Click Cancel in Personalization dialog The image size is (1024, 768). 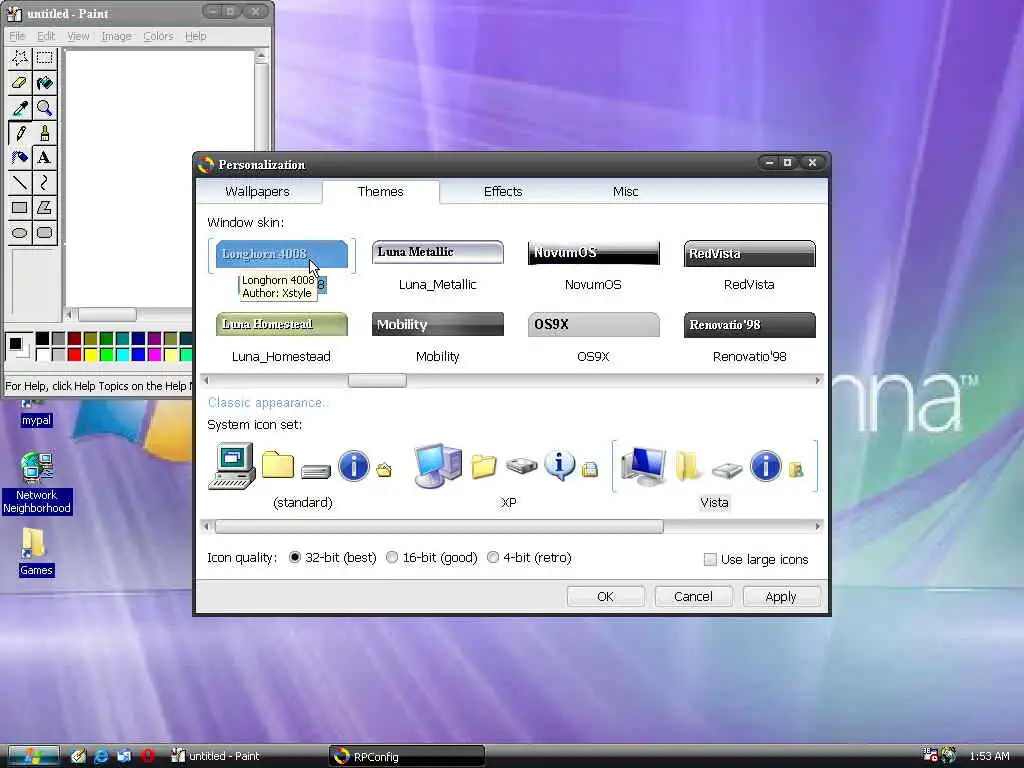693,596
